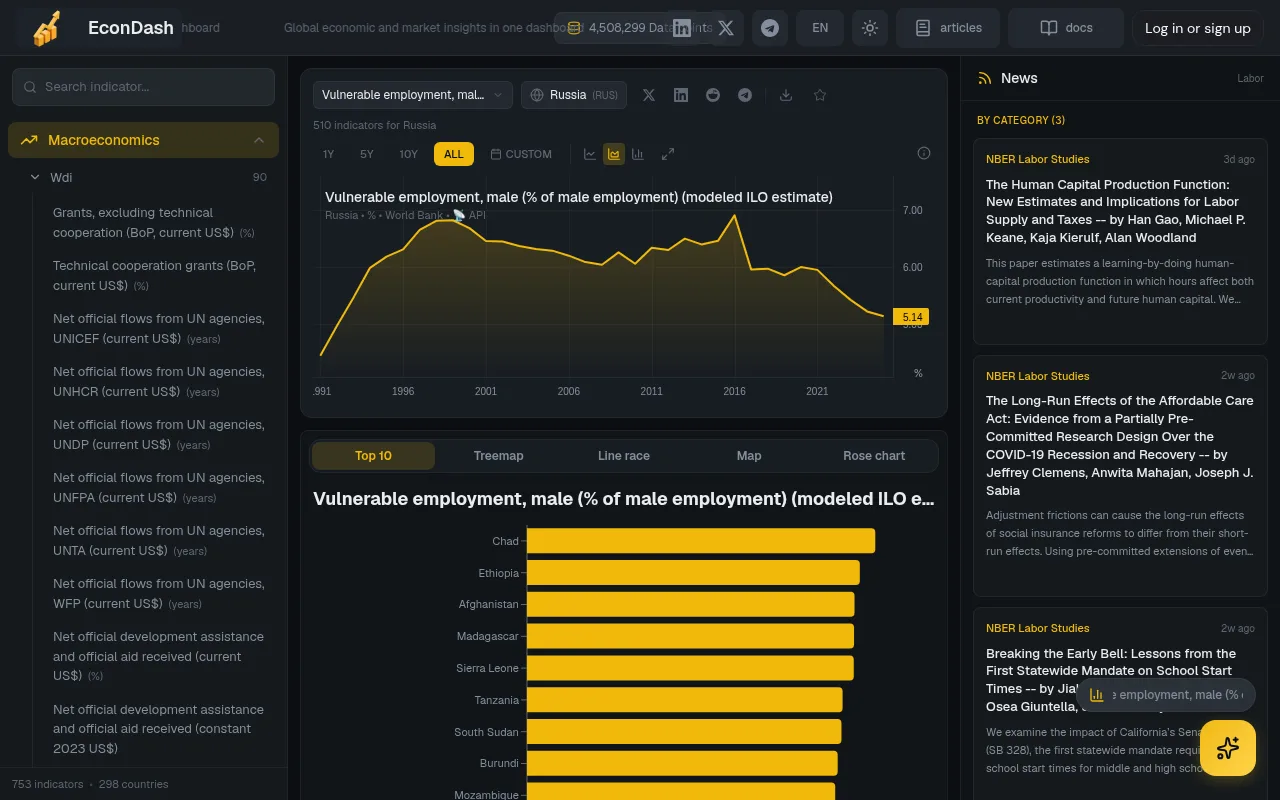Switch to the line chart type
The height and width of the screenshot is (800, 1280).
point(590,154)
